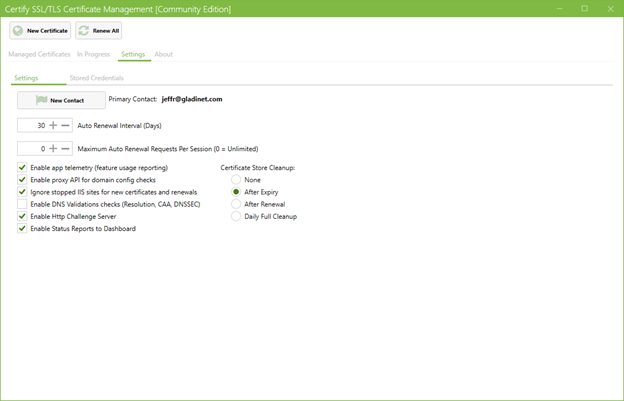Select the Daily Full Cleanup radio option
This screenshot has width=624, height=401.
(236, 216)
